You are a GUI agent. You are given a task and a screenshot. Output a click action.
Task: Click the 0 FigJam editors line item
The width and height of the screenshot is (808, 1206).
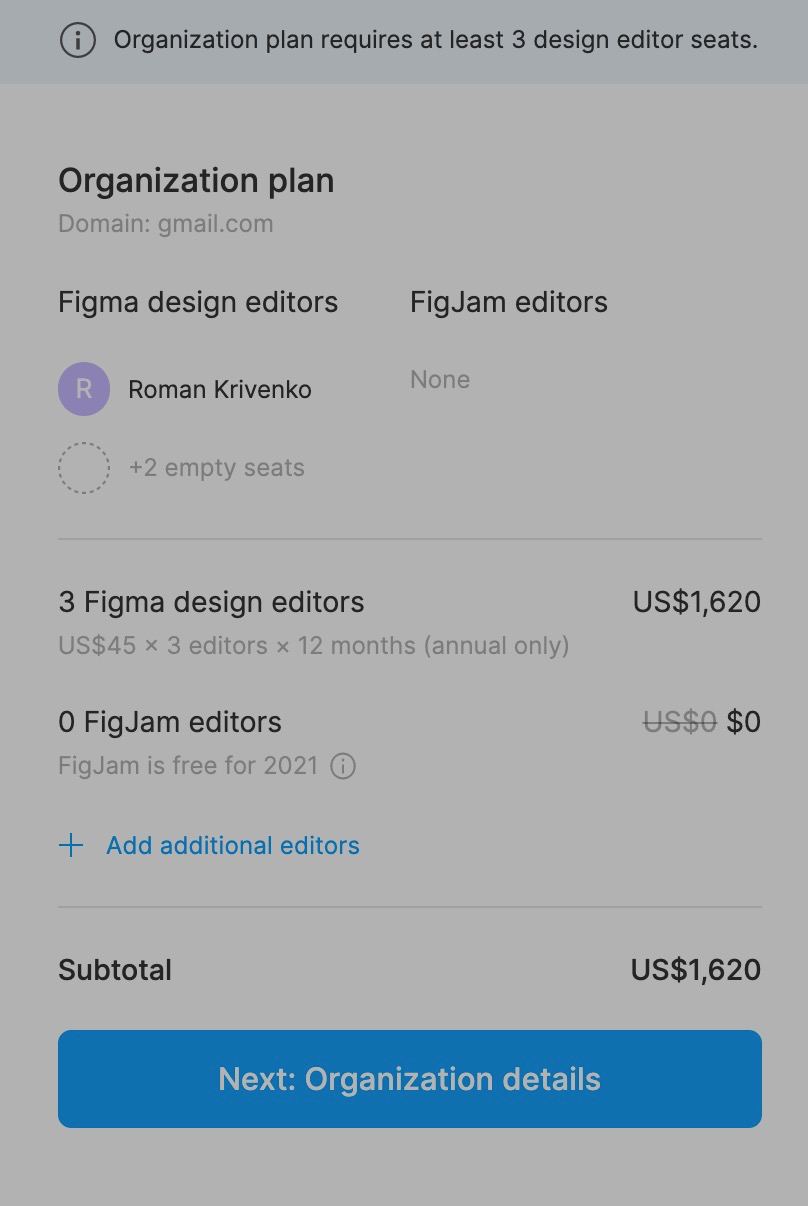[170, 722]
